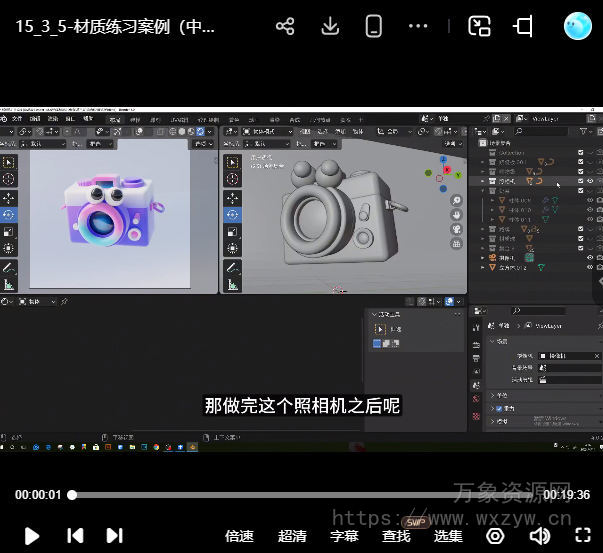Click the share icon in top bar

pos(285,27)
